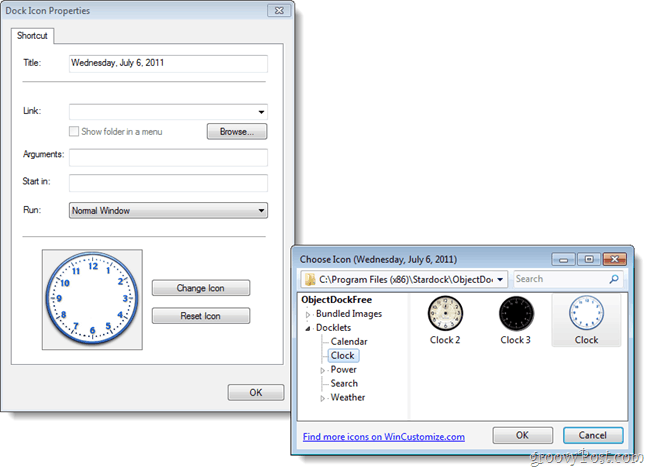Click the Start in input field
Screen dimensions: 650x471
point(168,183)
